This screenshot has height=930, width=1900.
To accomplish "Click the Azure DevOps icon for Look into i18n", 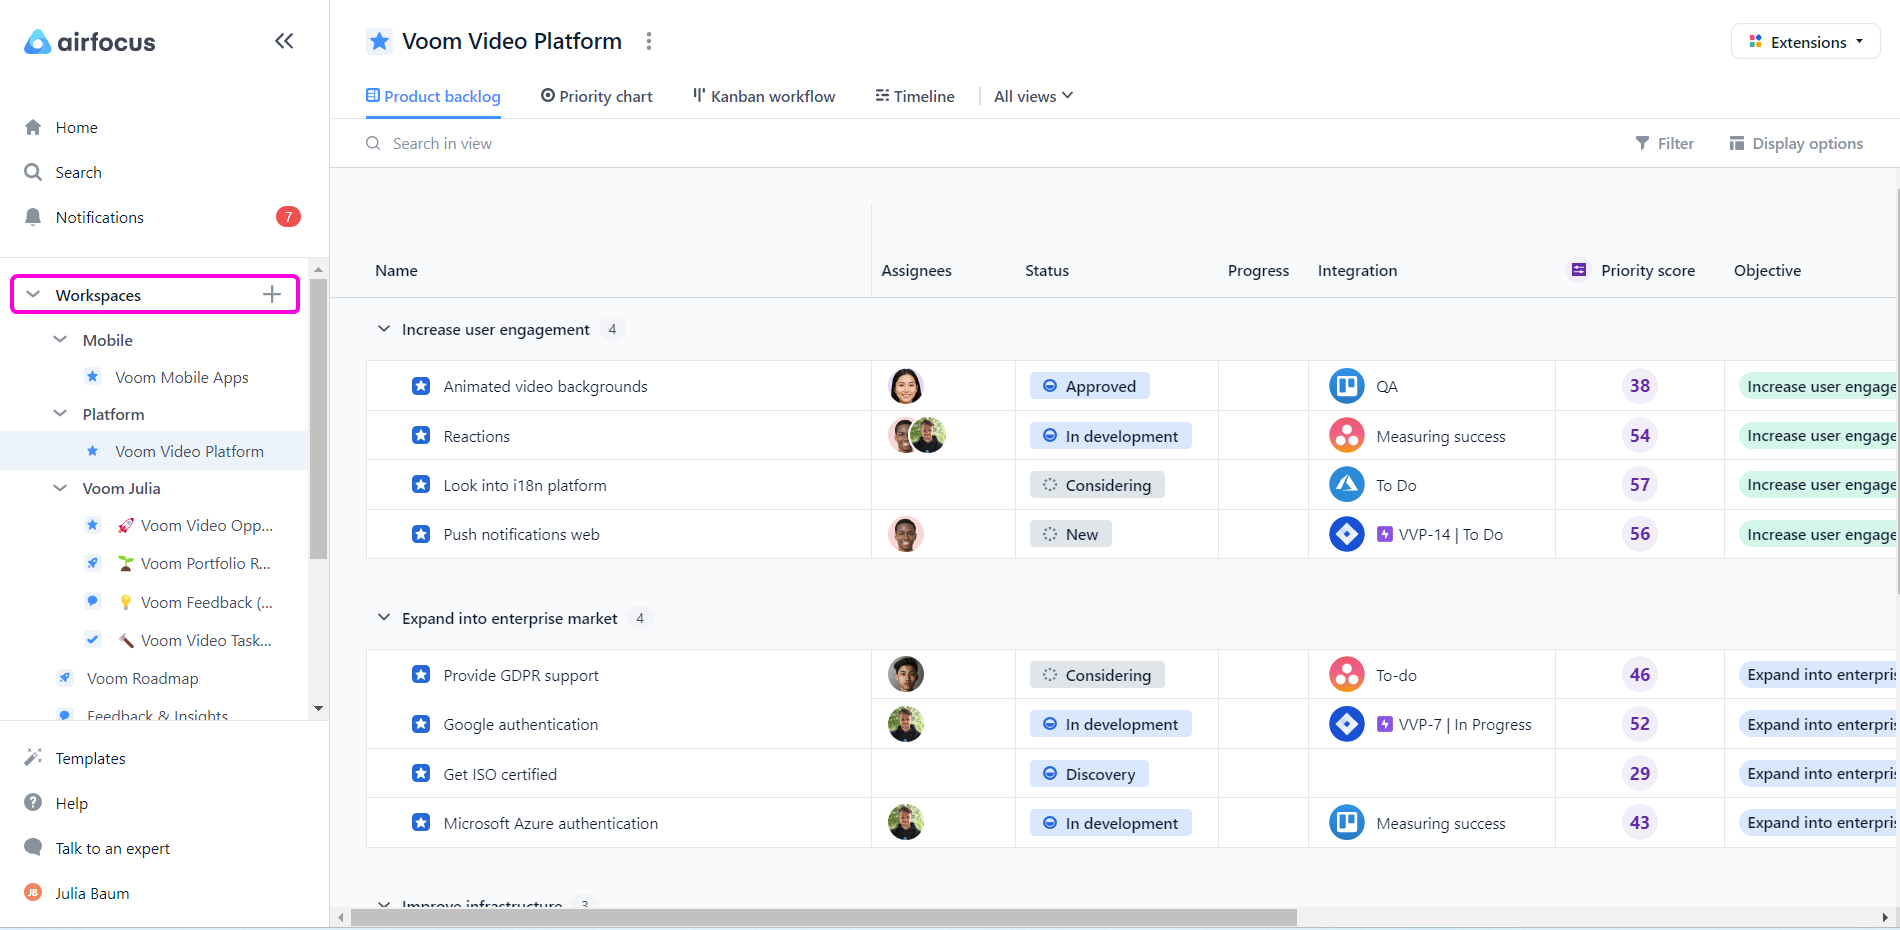I will pyautogui.click(x=1346, y=485).
